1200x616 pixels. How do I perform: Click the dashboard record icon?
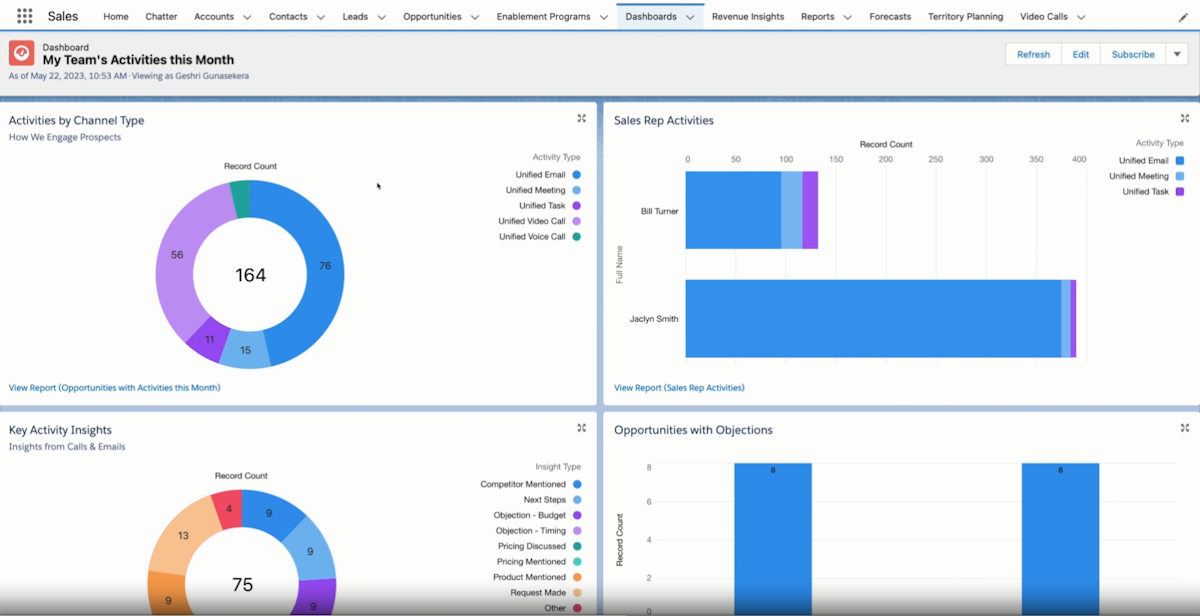20,53
